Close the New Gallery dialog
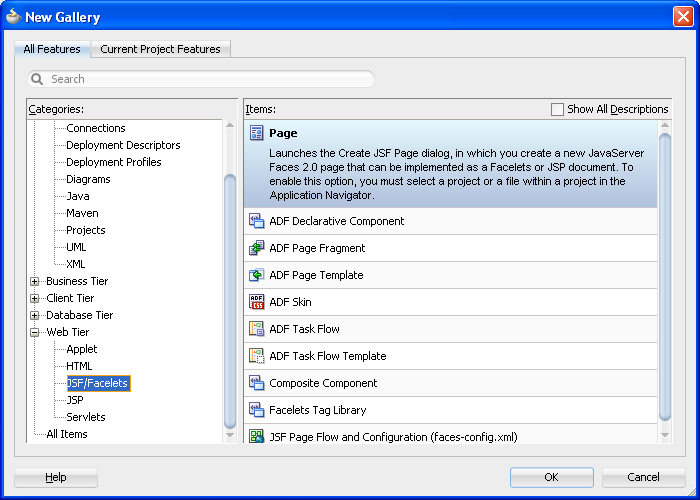The width and height of the screenshot is (700, 500). [x=683, y=17]
